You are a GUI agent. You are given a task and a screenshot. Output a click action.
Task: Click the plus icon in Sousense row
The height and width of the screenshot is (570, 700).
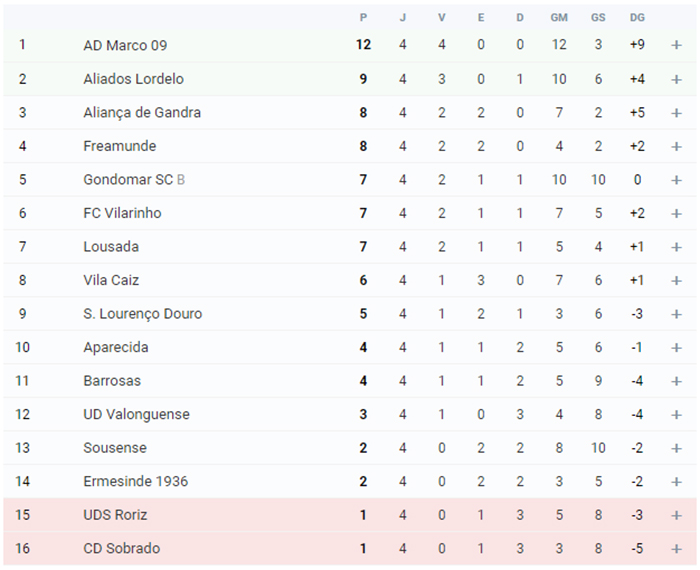tap(676, 448)
